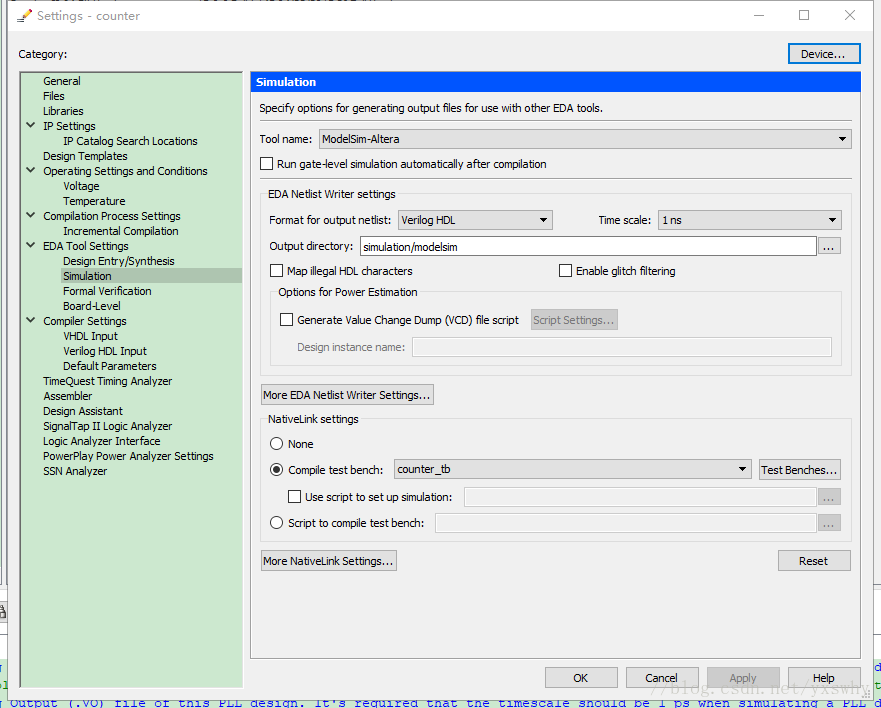This screenshot has width=881, height=708.
Task: Collapse the EDA Tool Settings tree node
Action: 30,246
